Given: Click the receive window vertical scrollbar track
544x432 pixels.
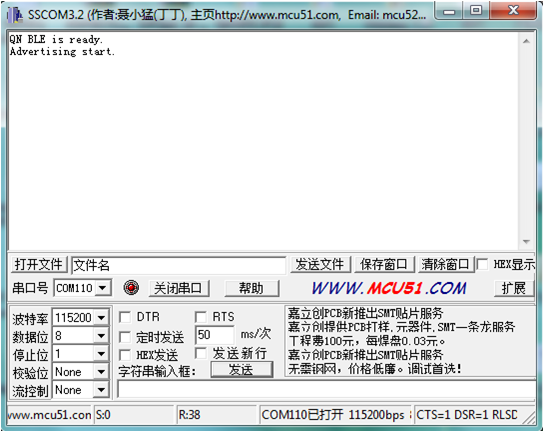Looking at the screenshot, I should (526, 142).
